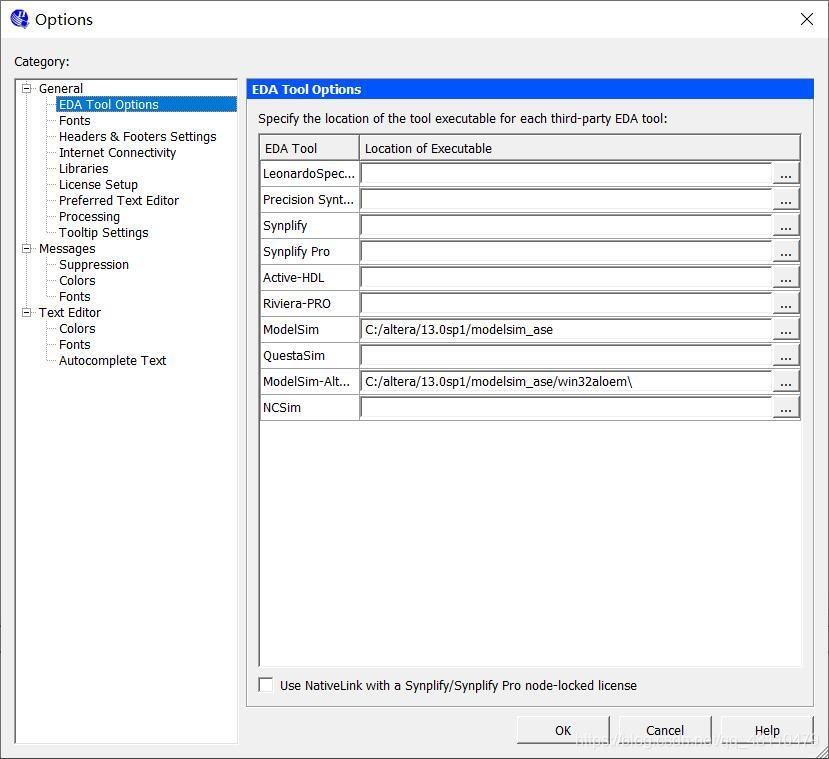The height and width of the screenshot is (759, 829).
Task: Select Fonts under Text Editor
Action: click(75, 344)
